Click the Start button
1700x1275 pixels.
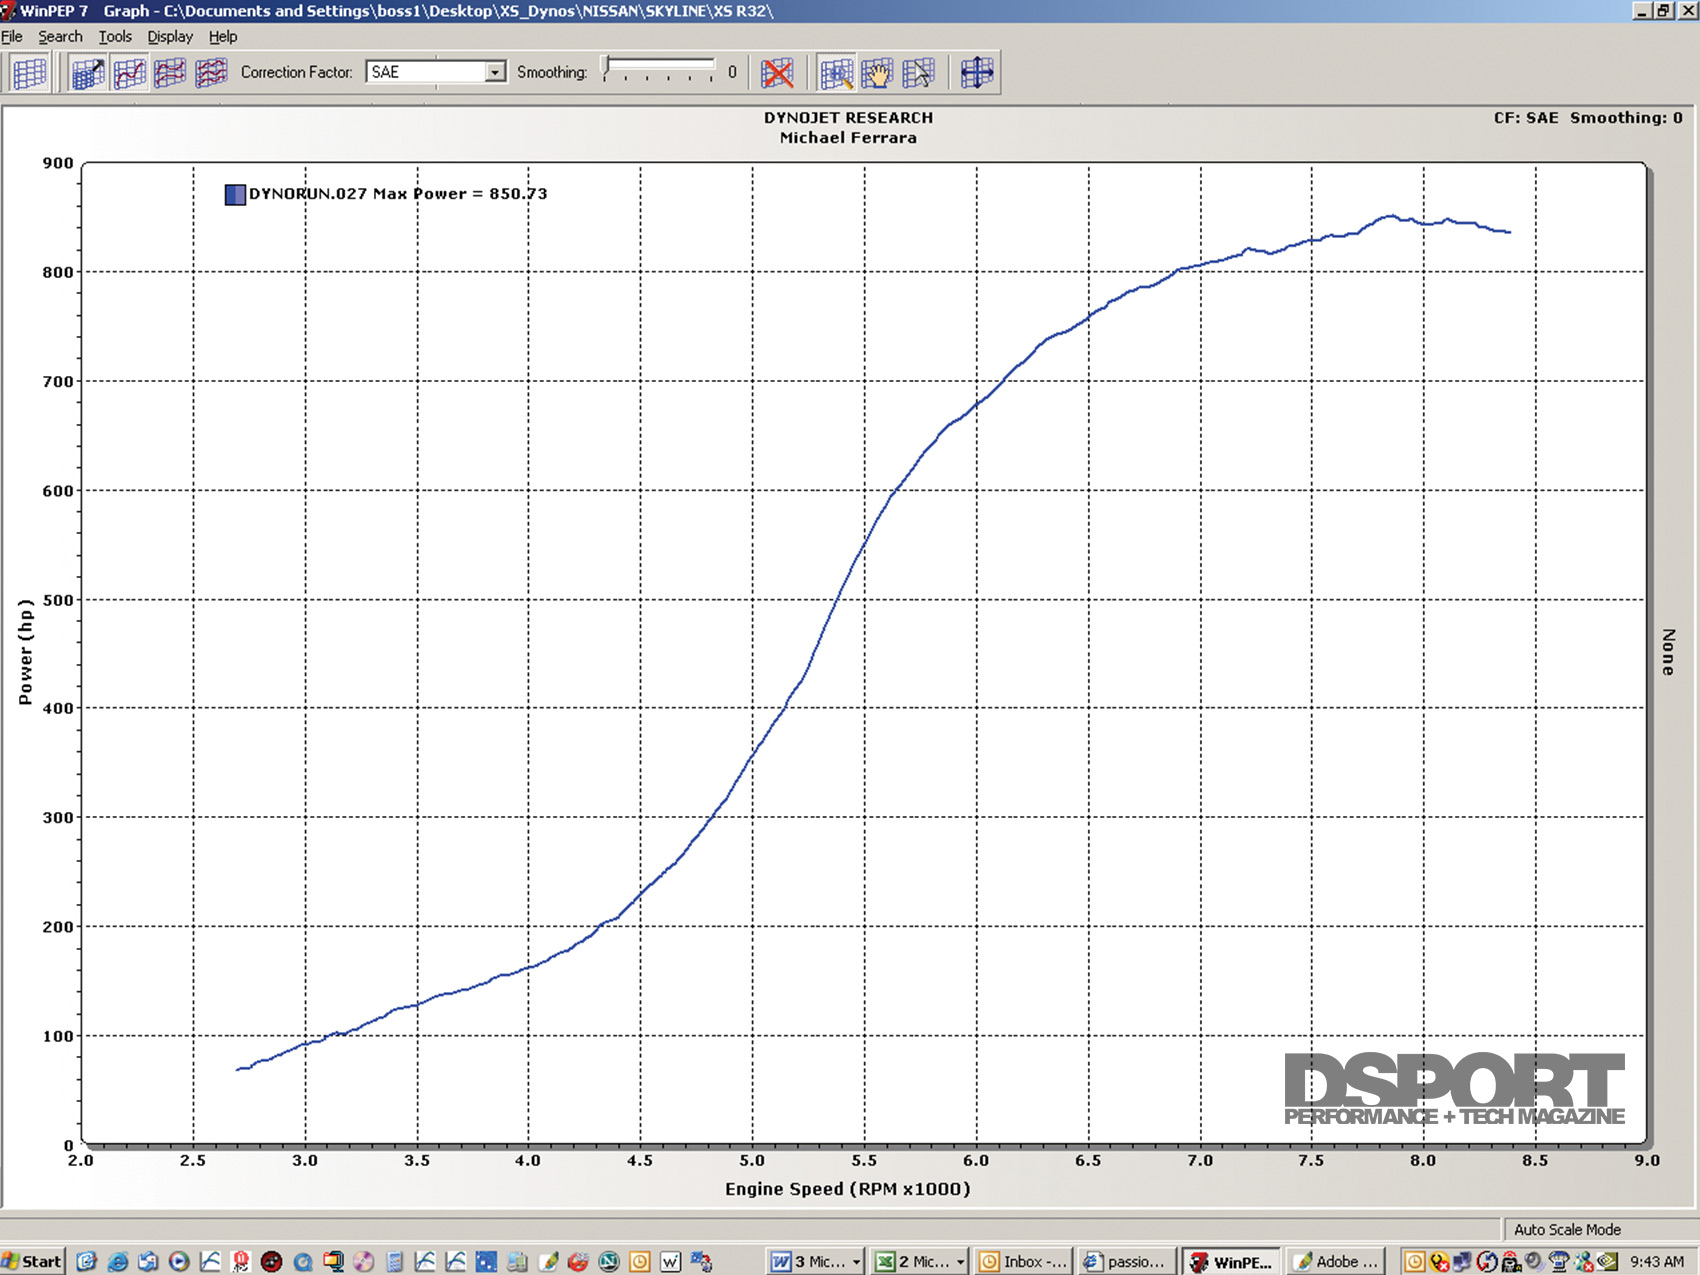click(32, 1261)
